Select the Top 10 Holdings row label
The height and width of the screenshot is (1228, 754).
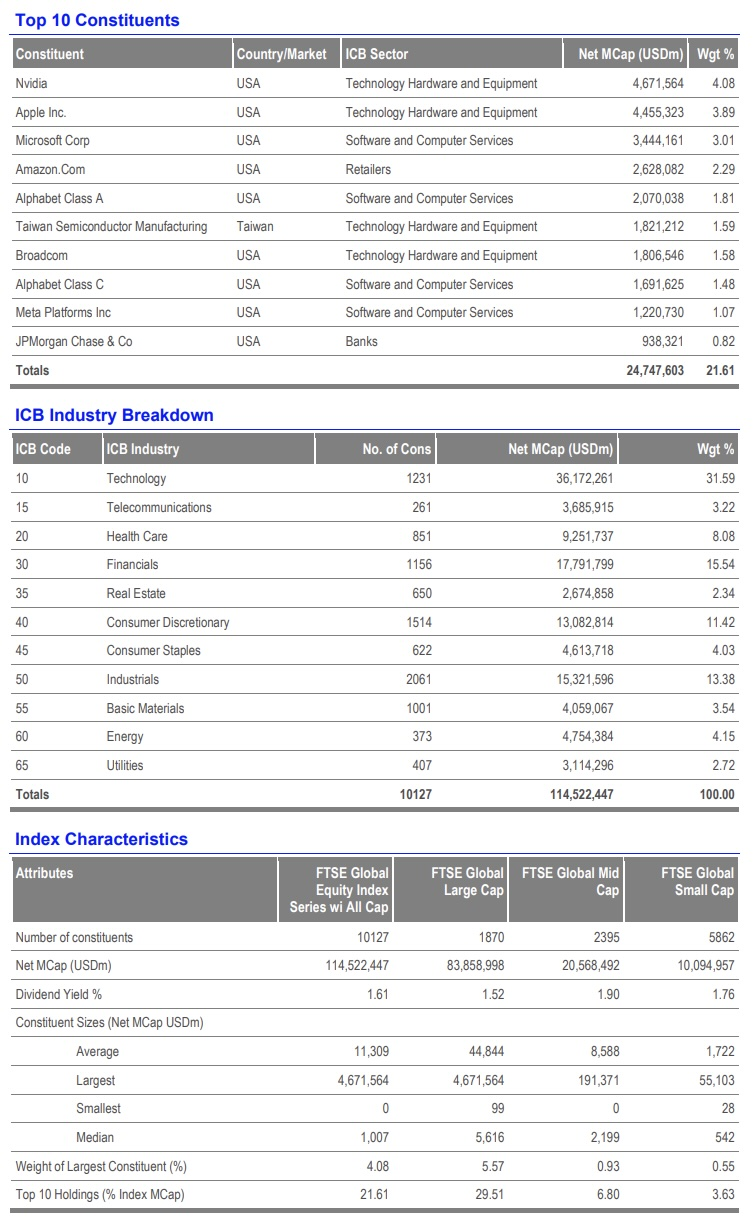click(x=100, y=1195)
